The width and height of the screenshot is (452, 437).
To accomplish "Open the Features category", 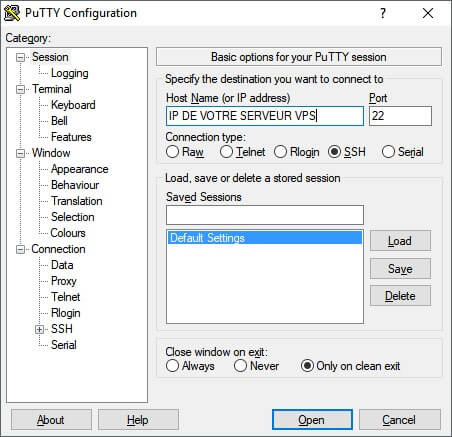I will pyautogui.click(x=71, y=137).
